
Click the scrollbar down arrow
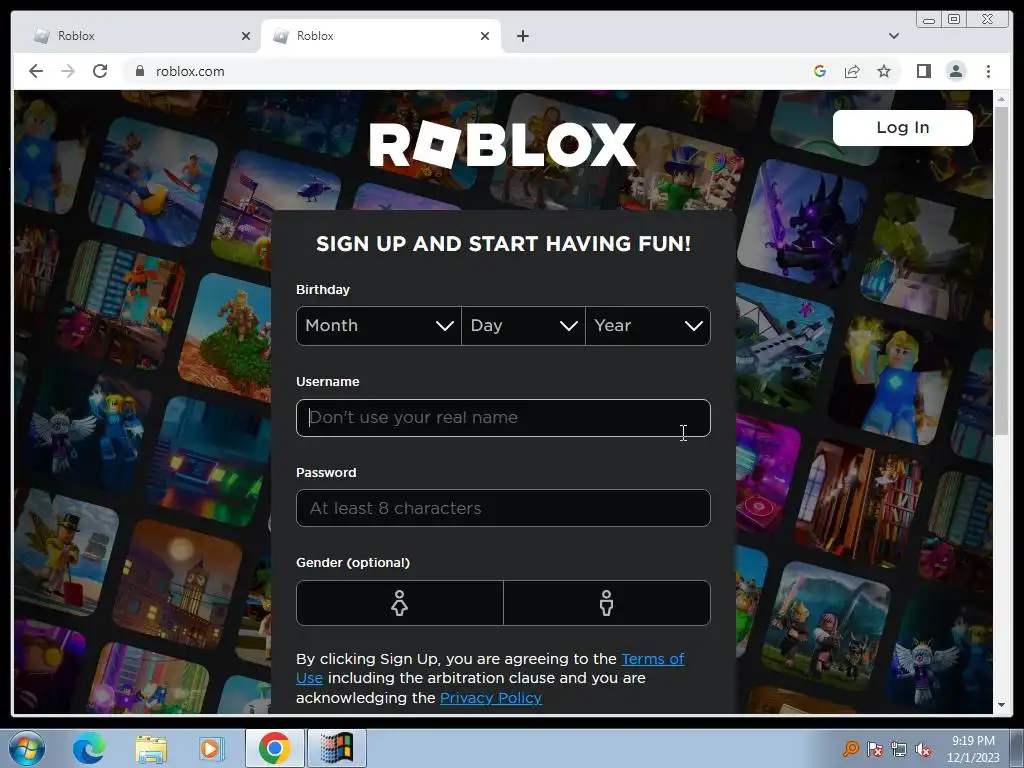point(1001,705)
